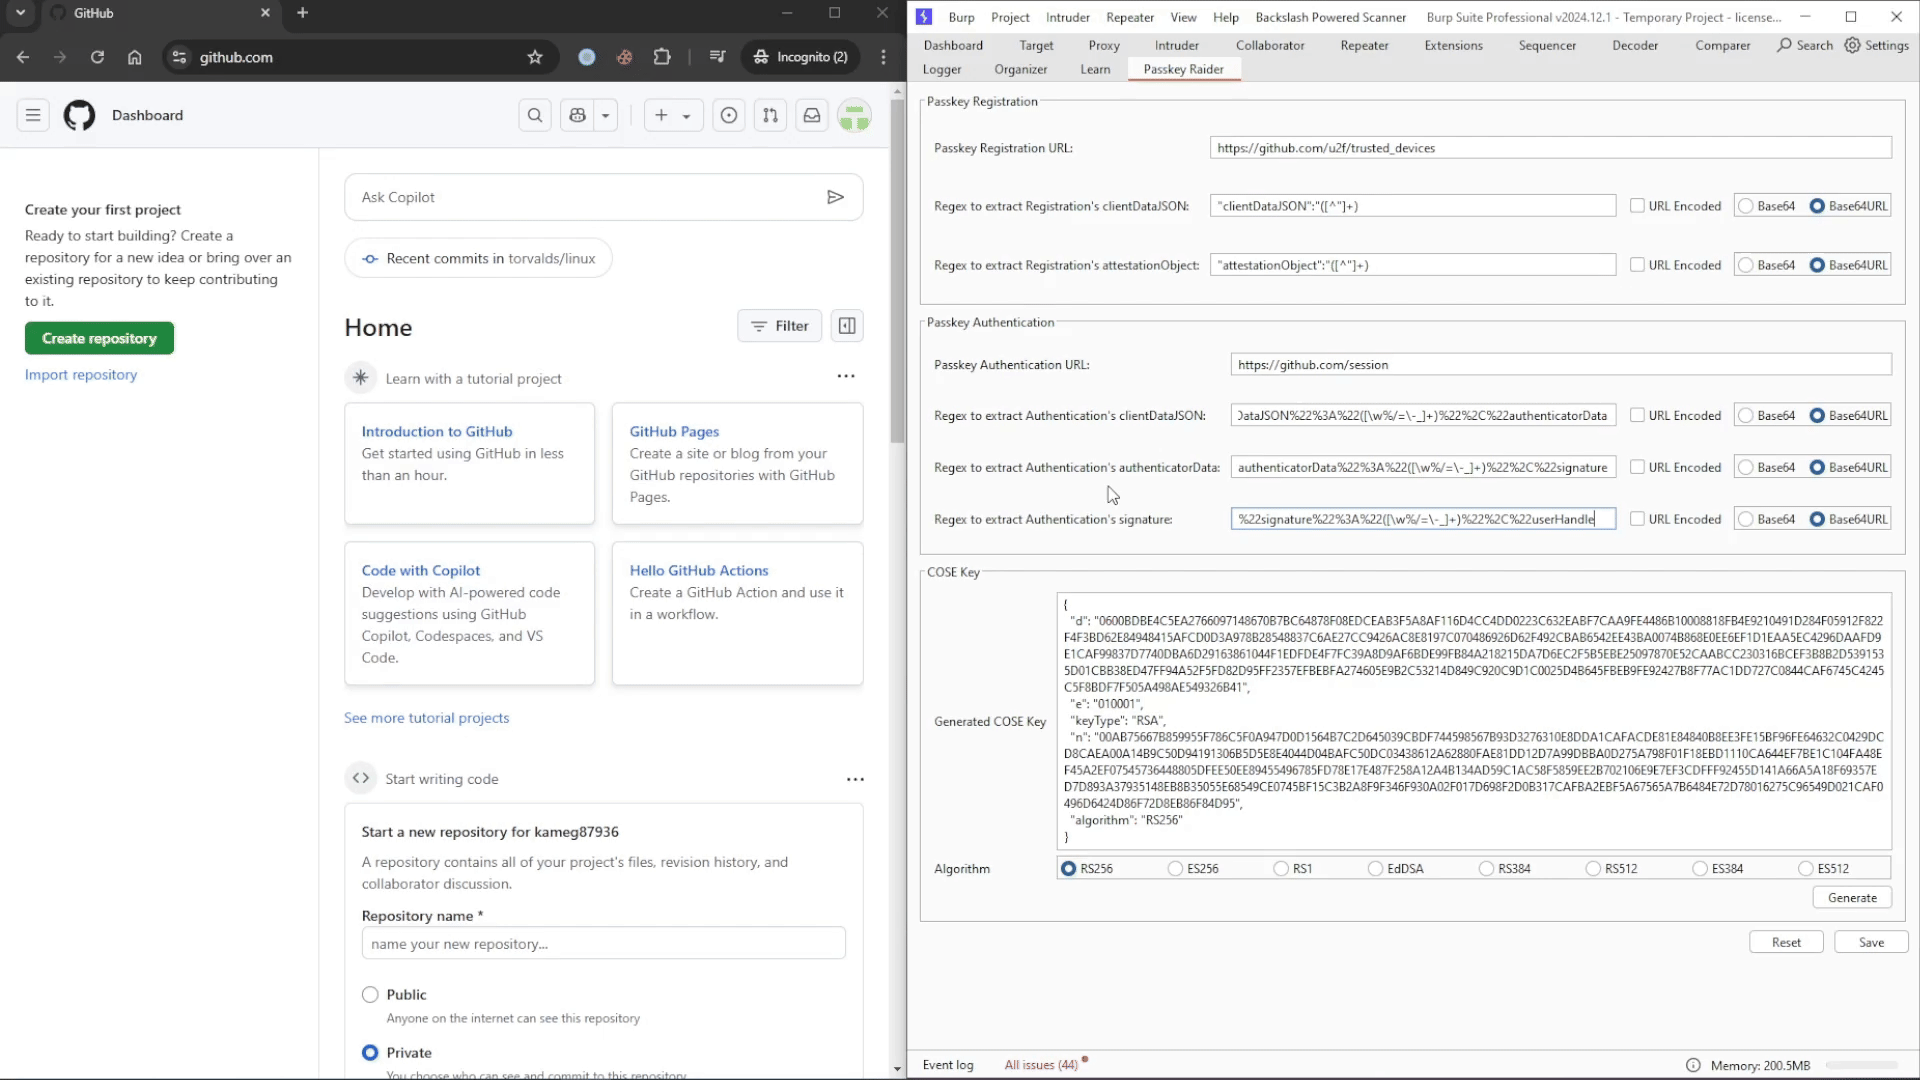Open Chrome media controls icon

(x=717, y=57)
